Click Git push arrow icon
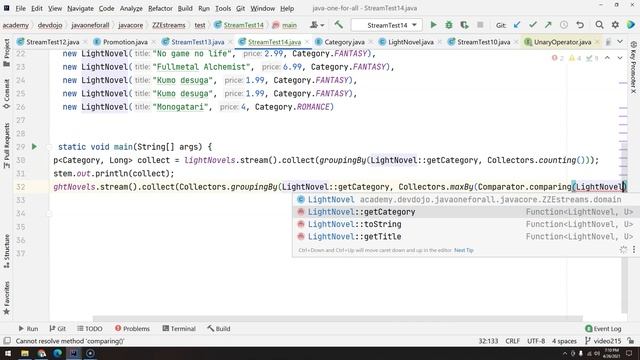The width and height of the screenshot is (640, 360). pos(548,25)
